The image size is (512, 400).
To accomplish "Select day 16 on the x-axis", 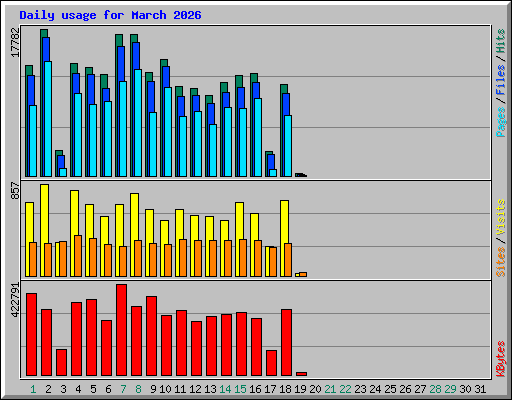I will tap(255, 389).
